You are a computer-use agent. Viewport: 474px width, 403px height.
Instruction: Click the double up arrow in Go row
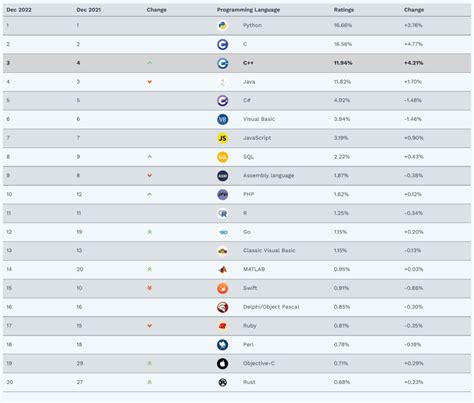click(x=150, y=232)
